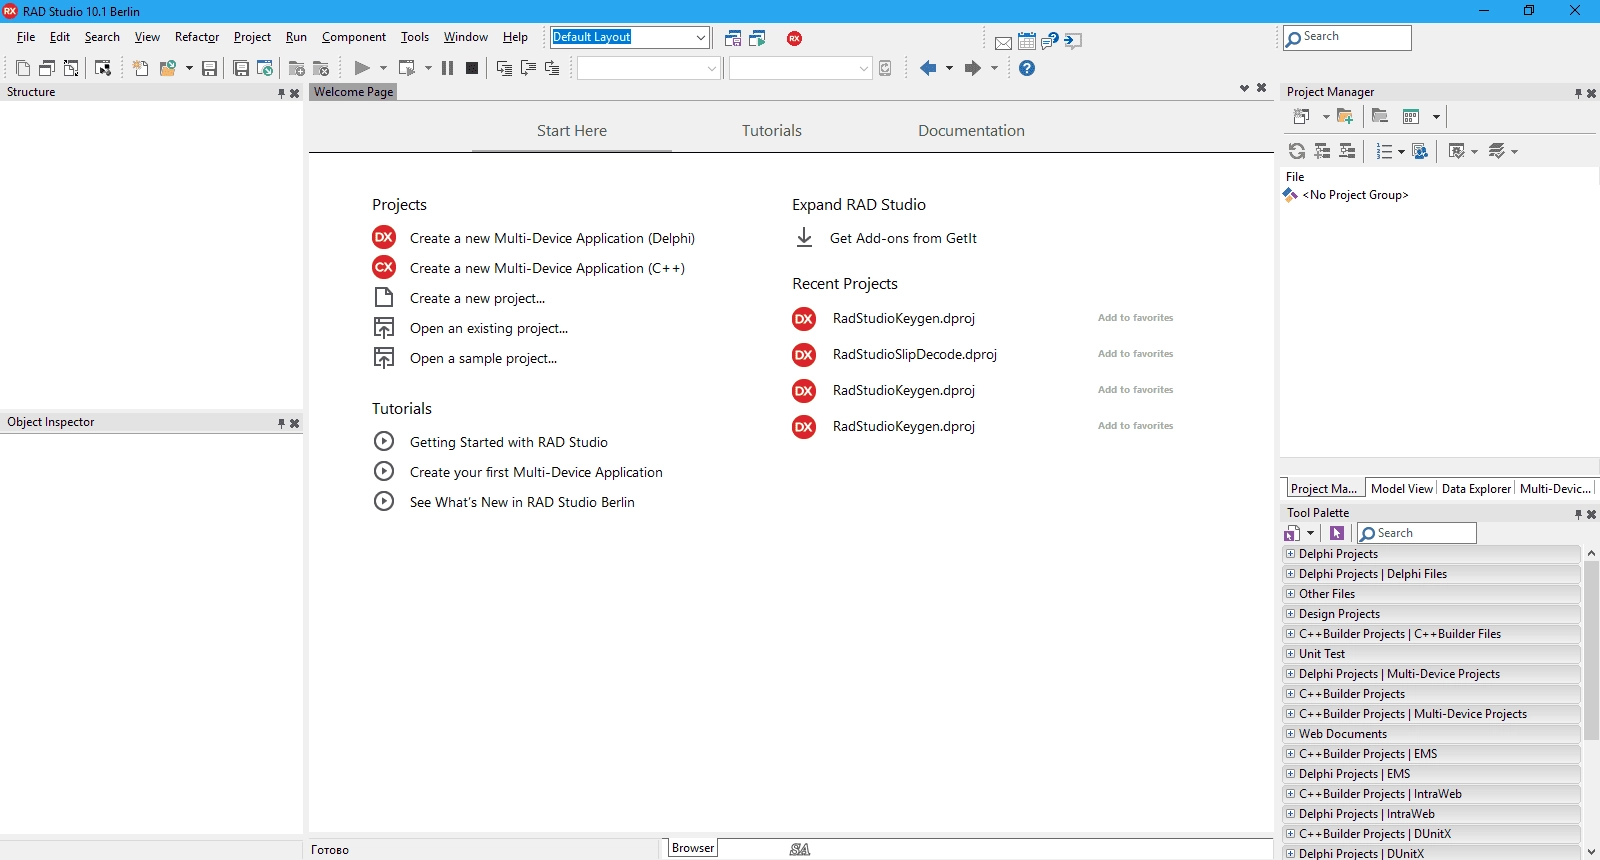Image resolution: width=1600 pixels, height=860 pixels.
Task: Open the Forward history dropdown arrow
Action: tap(994, 68)
